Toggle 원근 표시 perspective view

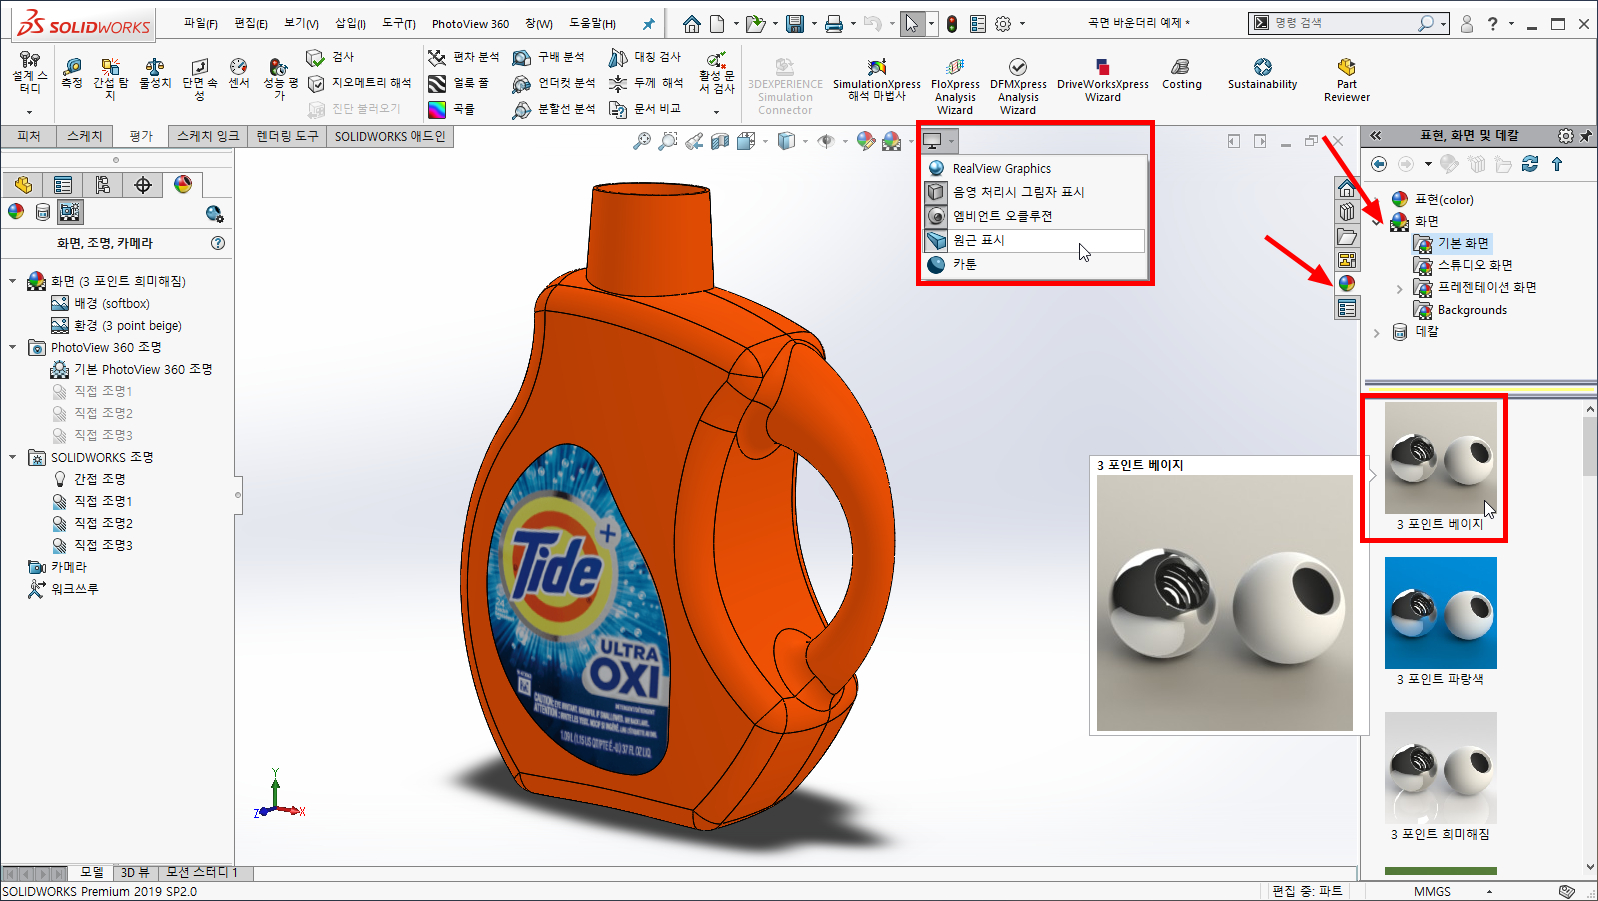tap(1034, 240)
